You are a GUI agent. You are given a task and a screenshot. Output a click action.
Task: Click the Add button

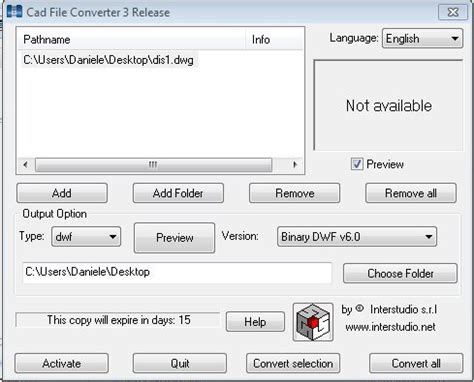(62, 193)
